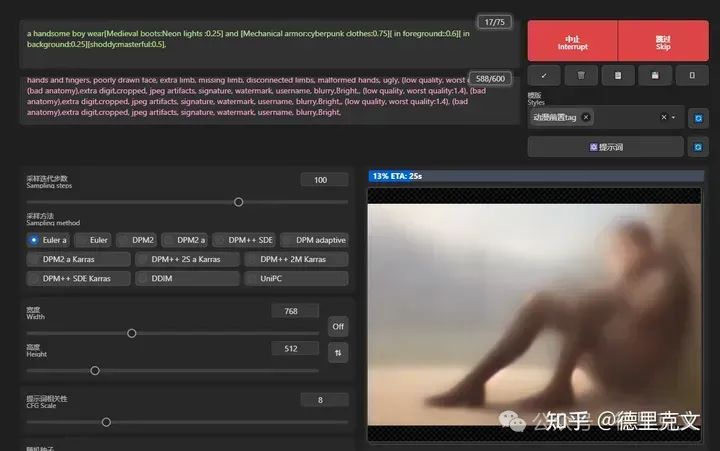Click the Sampling steps value field 100

coord(325,180)
